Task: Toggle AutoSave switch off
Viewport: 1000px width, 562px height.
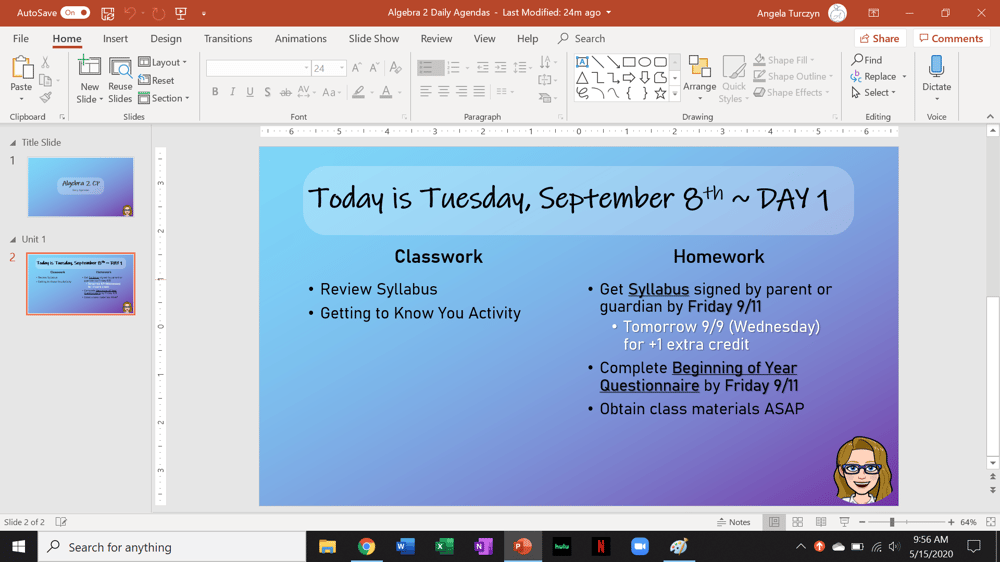Action: (75, 13)
